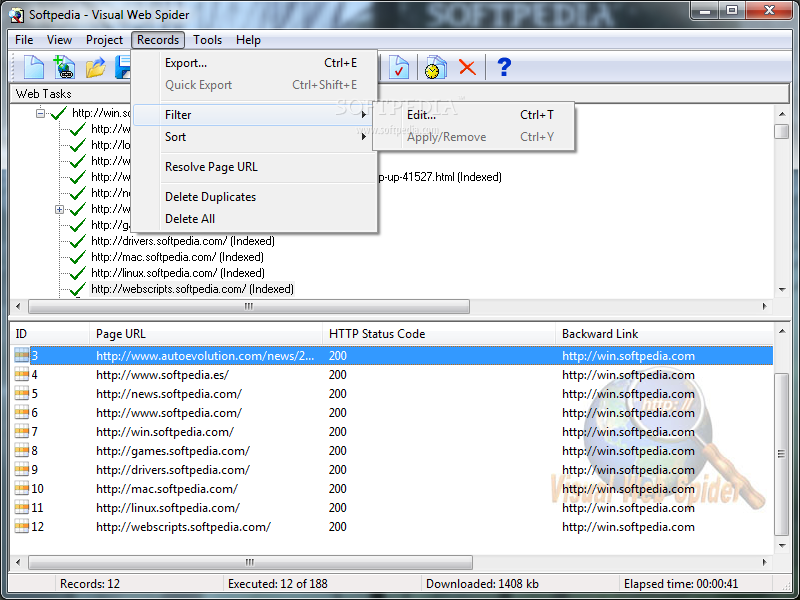
Task: Select Edit... in Filter submenu
Action: (474, 115)
